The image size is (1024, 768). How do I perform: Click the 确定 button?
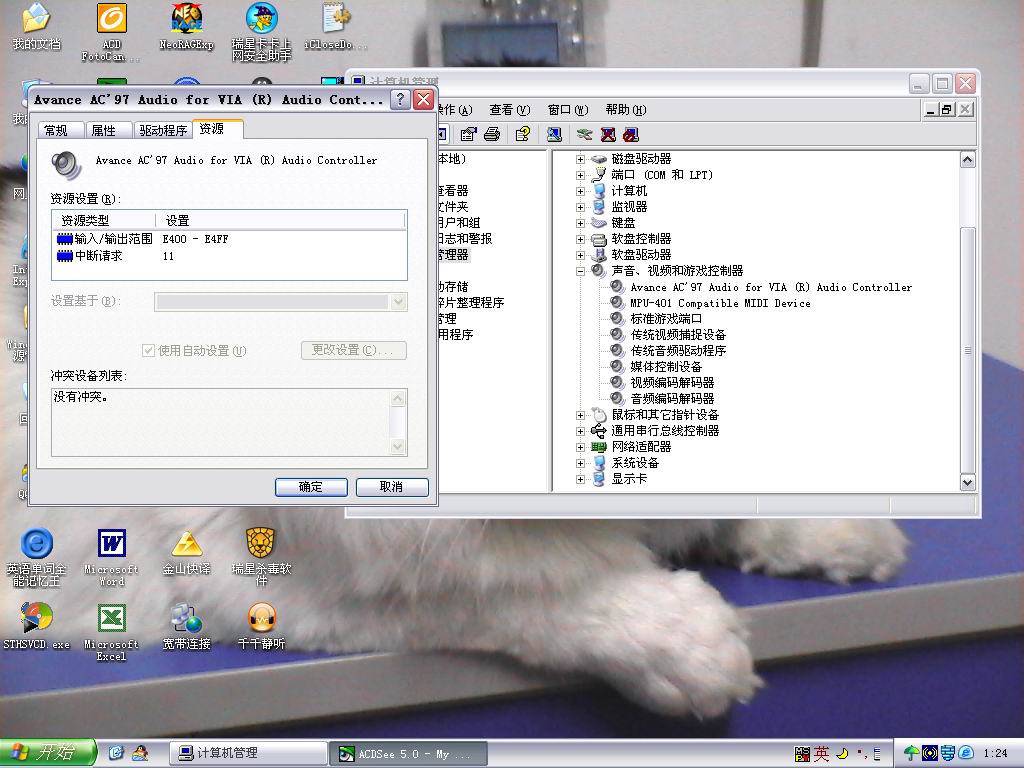(311, 487)
